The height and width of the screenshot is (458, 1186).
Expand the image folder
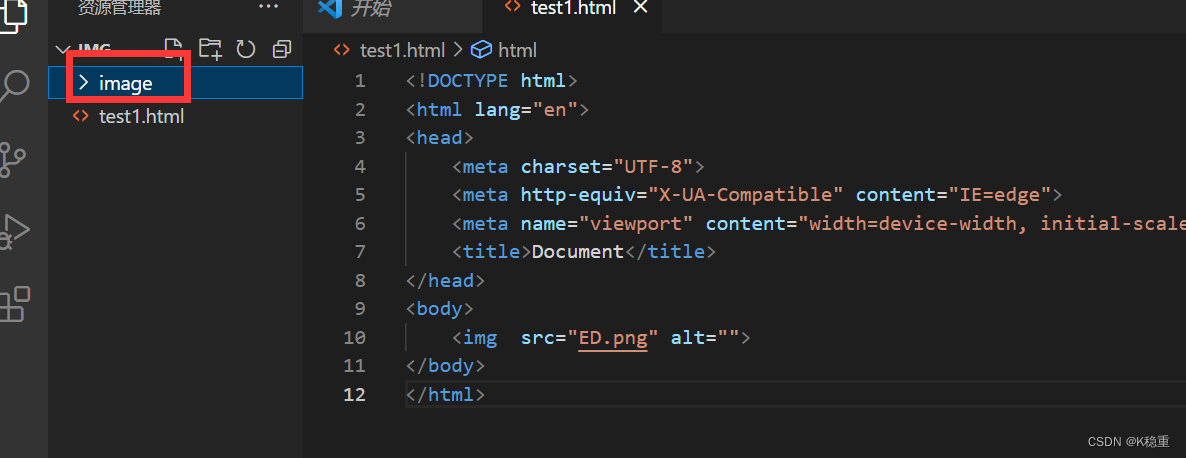[x=126, y=83]
